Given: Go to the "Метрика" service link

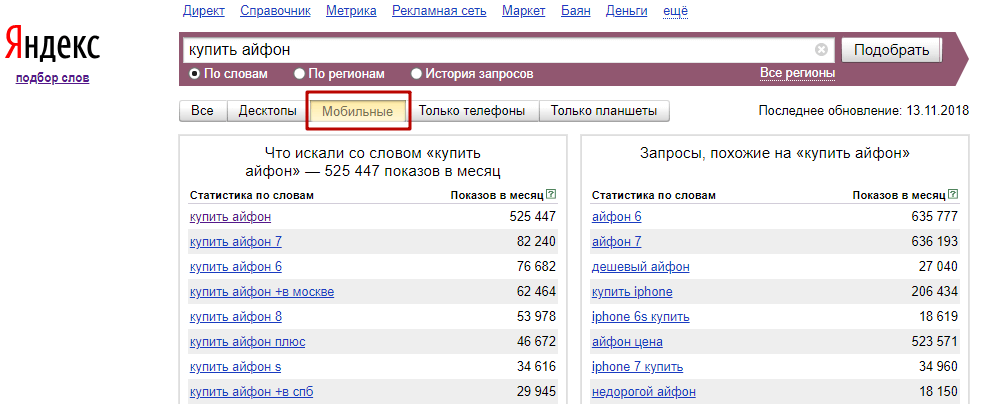Looking at the screenshot, I should click(352, 11).
